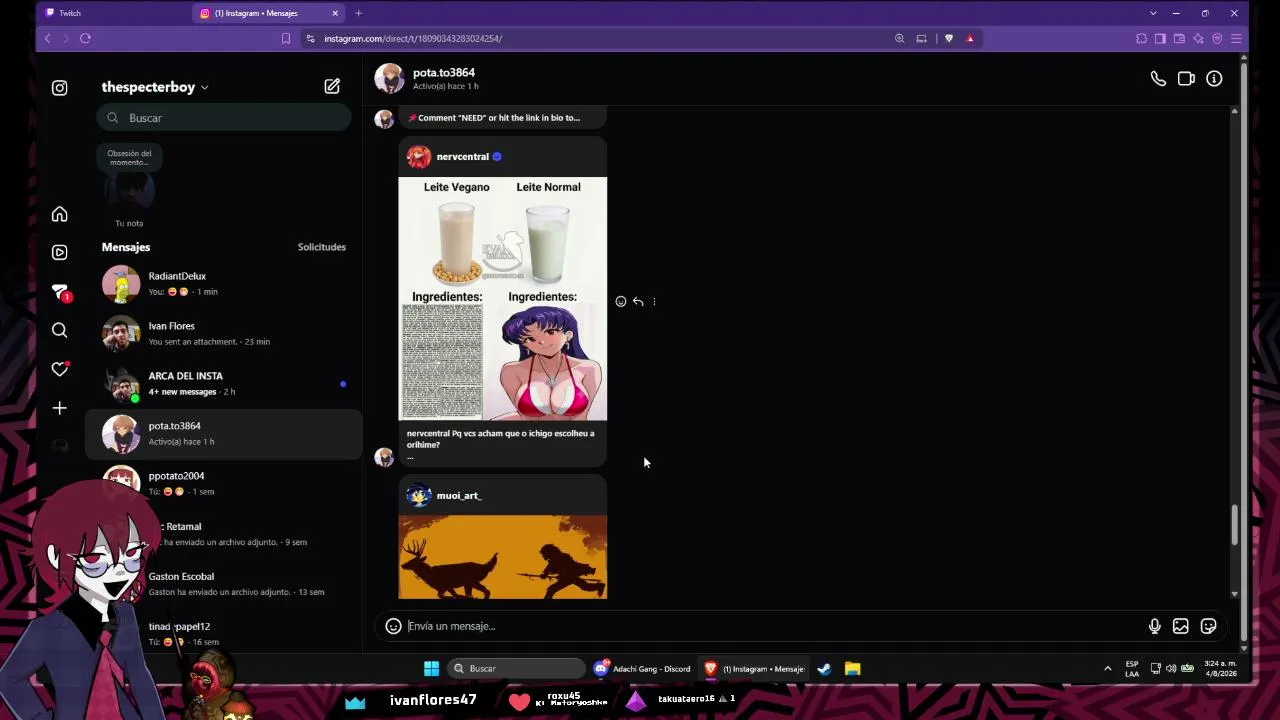
Task: Open more options for nervcentral message
Action: pyautogui.click(x=654, y=302)
